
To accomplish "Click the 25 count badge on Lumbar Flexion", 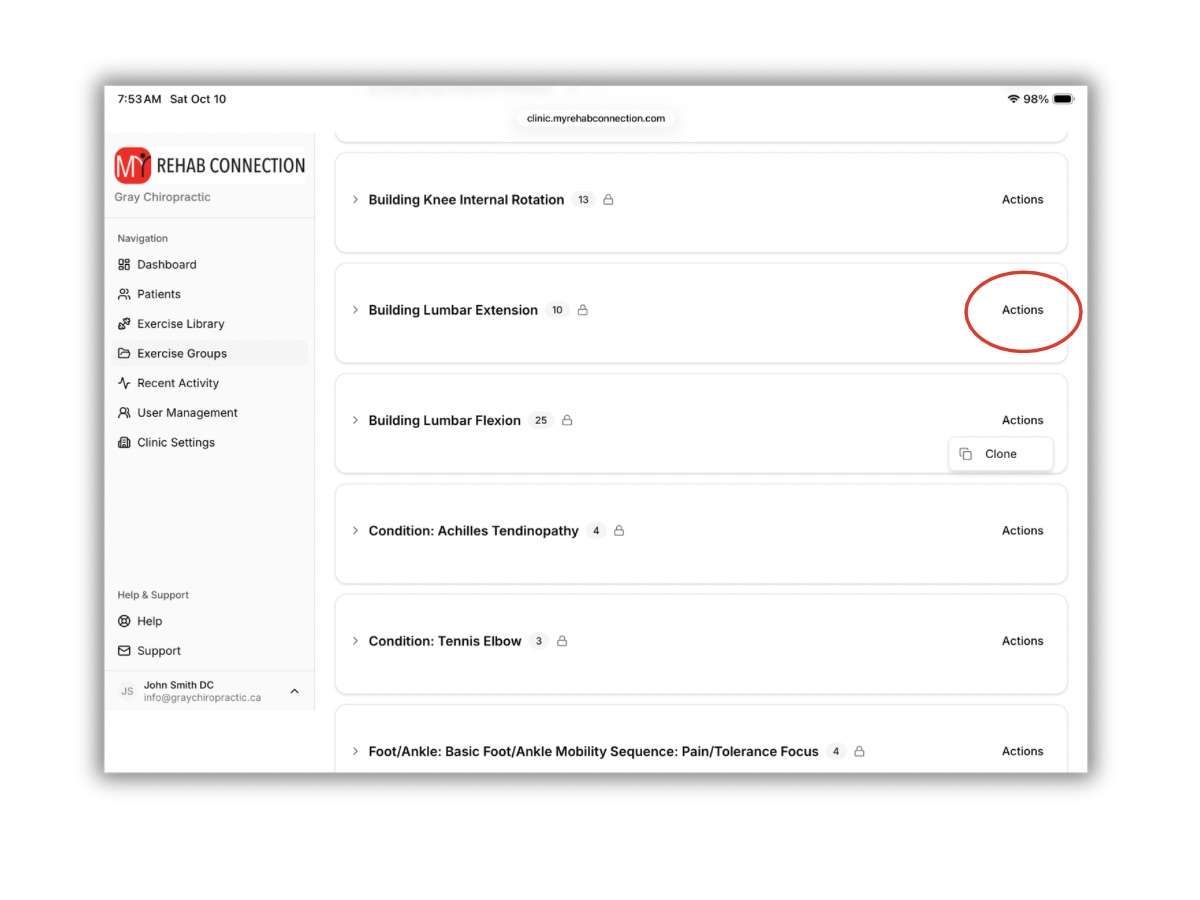I will (x=541, y=420).
